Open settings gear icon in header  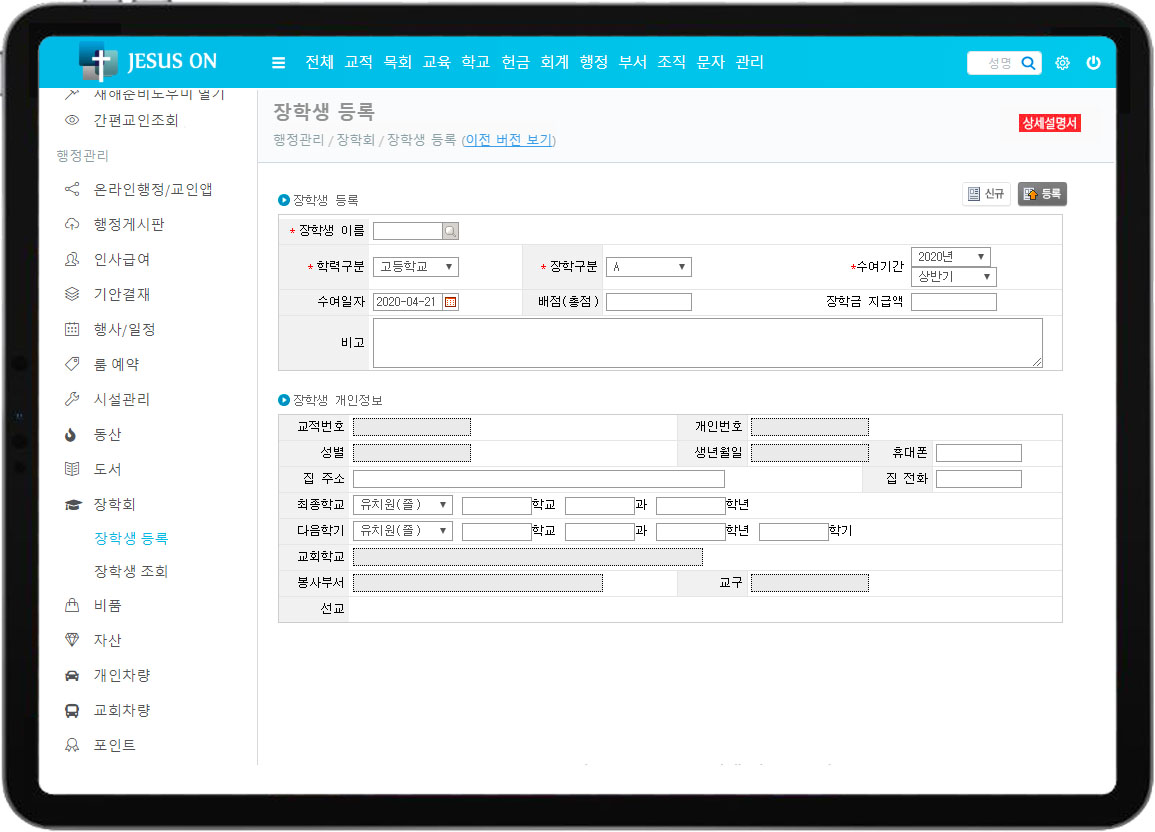coord(1062,63)
